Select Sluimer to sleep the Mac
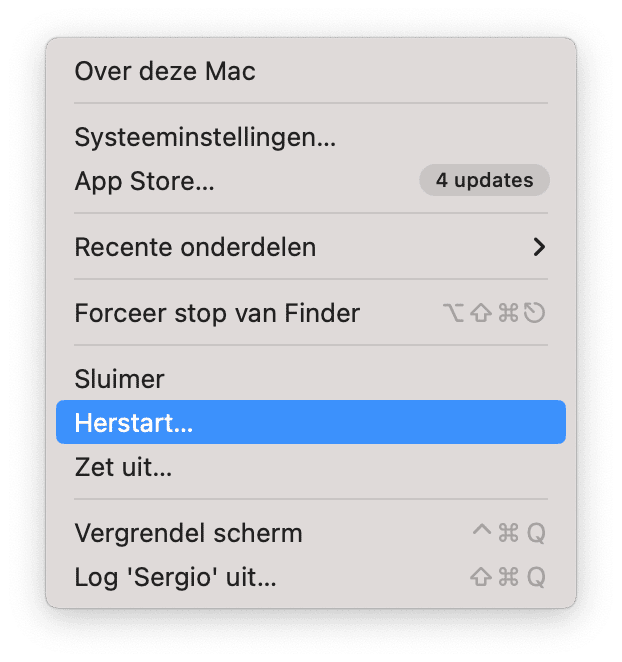Screen dimensions: 622x662 click(x=311, y=379)
